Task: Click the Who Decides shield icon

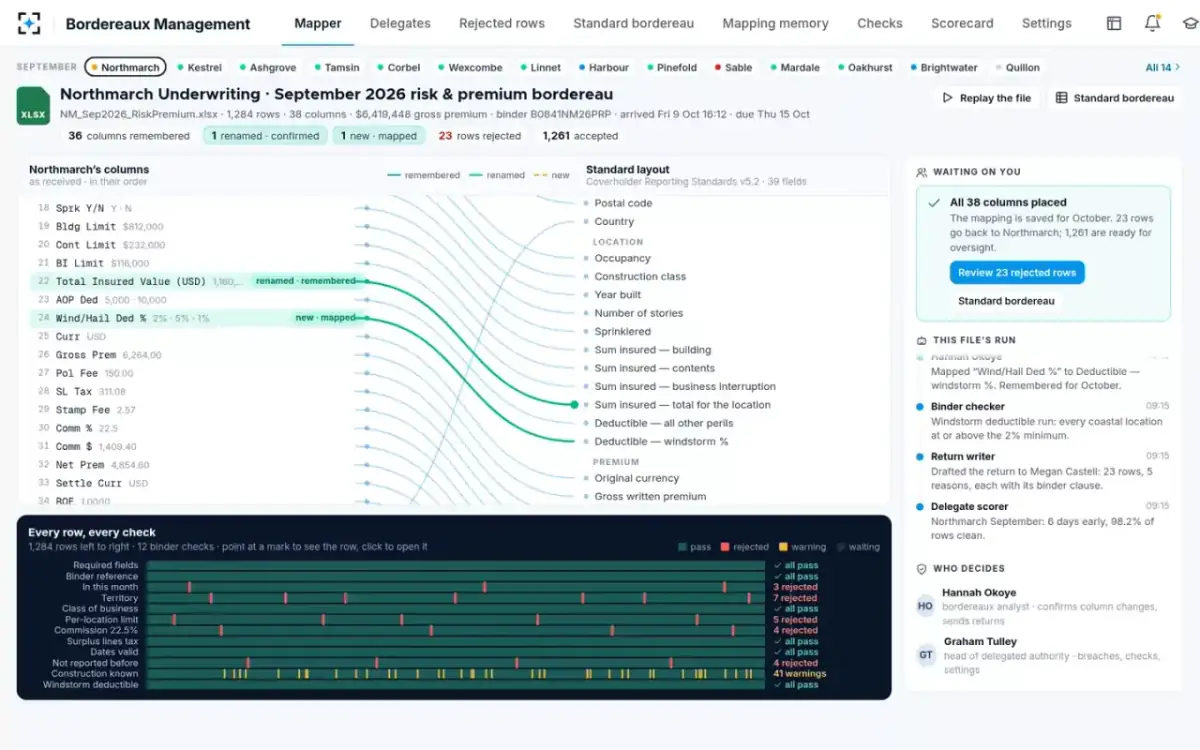Action: (922, 568)
